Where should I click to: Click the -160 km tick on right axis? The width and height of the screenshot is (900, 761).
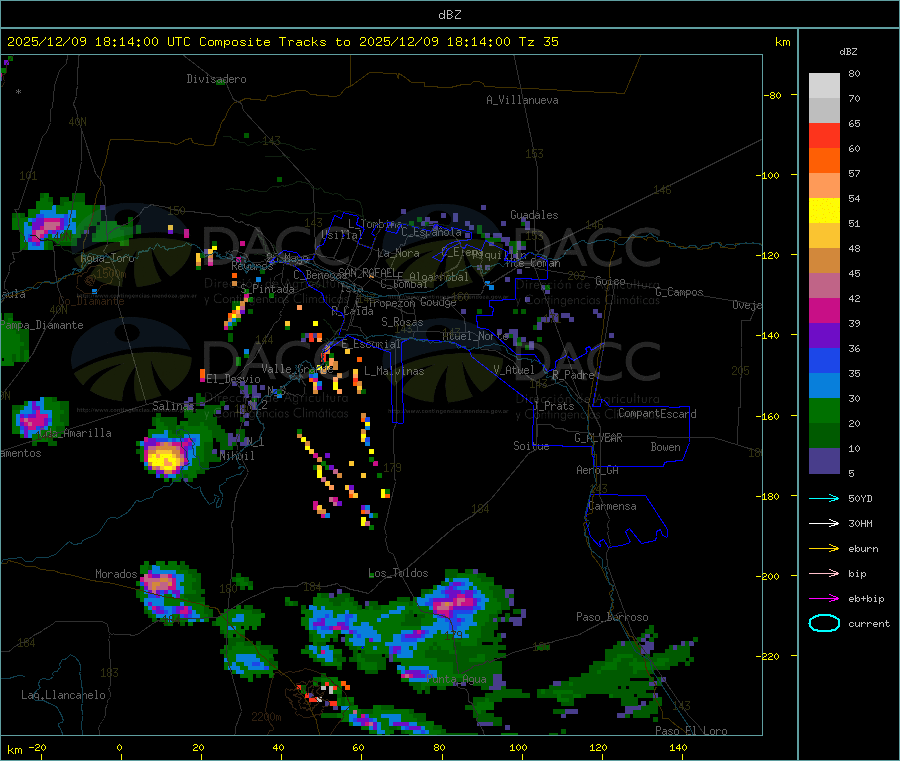click(770, 416)
